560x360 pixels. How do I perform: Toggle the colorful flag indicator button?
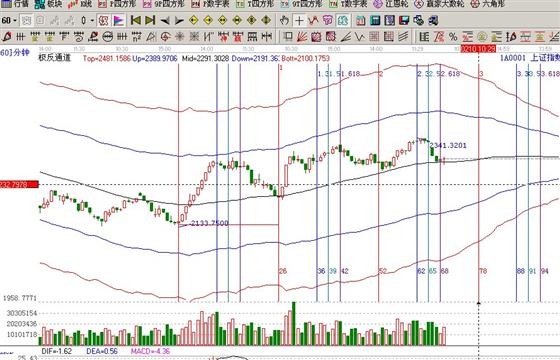coord(119,20)
